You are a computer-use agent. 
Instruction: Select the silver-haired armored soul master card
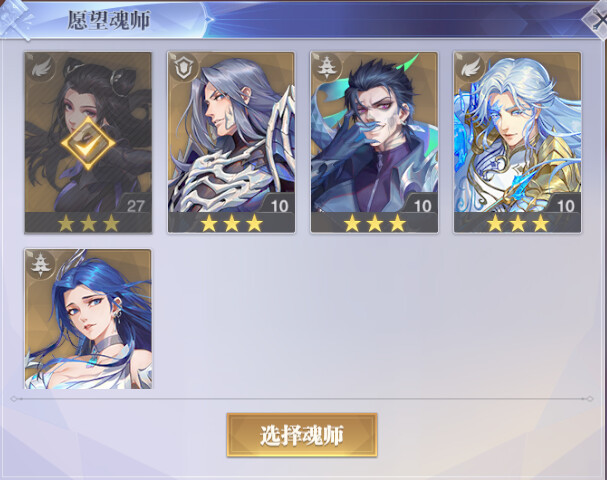click(x=231, y=142)
